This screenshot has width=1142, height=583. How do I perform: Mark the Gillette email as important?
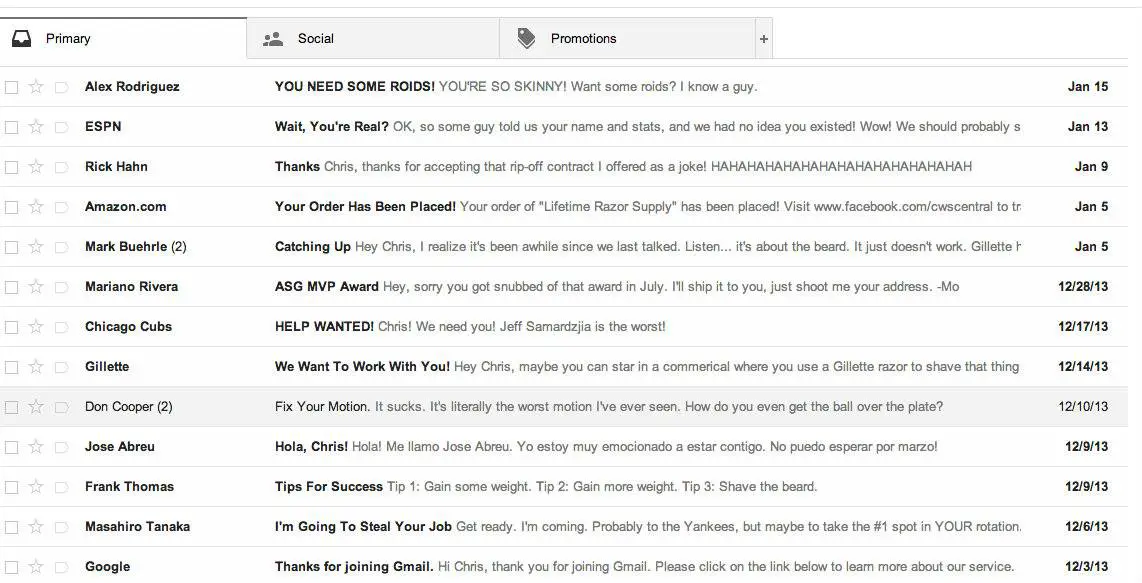(x=61, y=367)
